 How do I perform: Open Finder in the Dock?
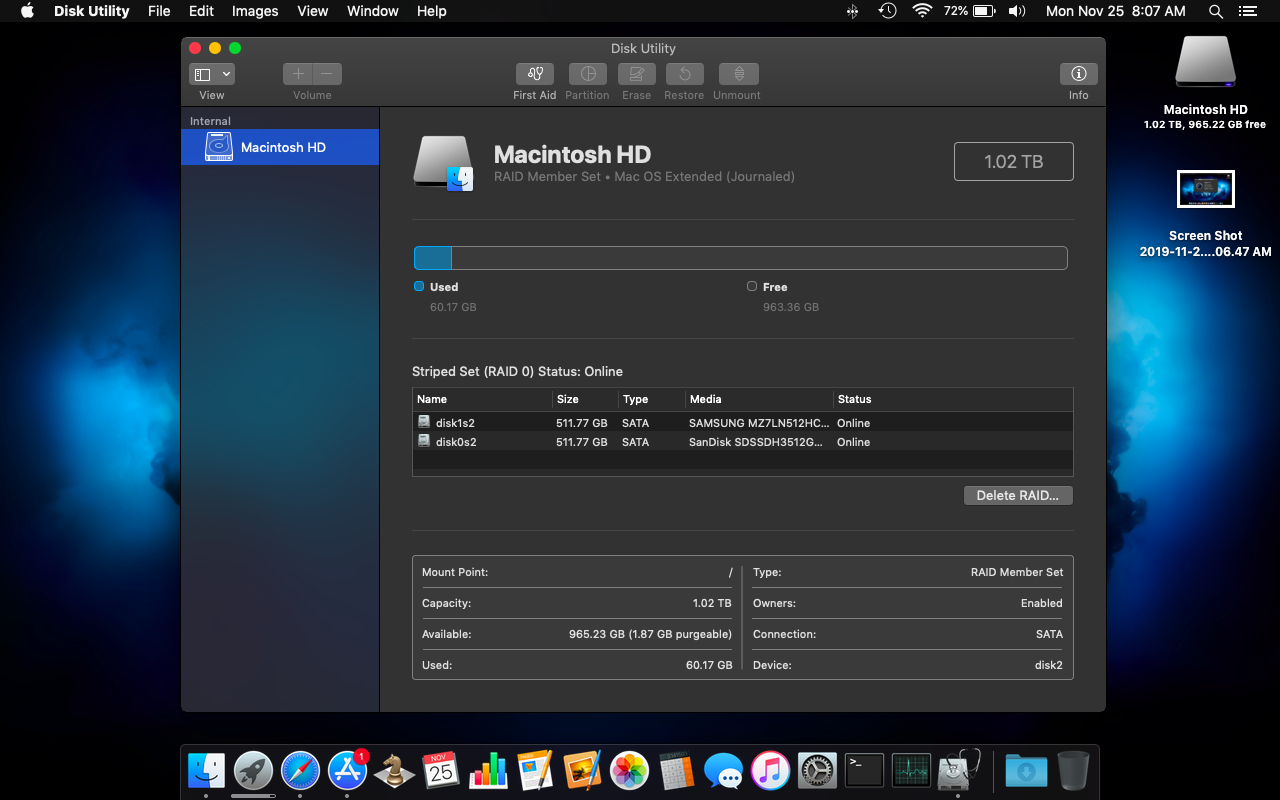coord(207,770)
